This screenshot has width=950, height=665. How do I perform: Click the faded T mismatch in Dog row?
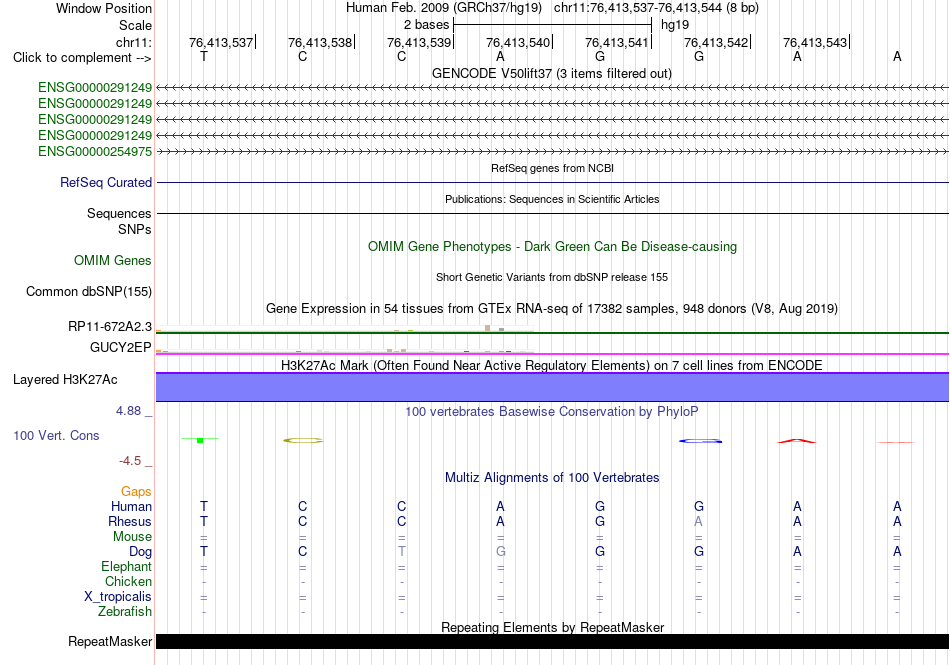[x=402, y=551]
